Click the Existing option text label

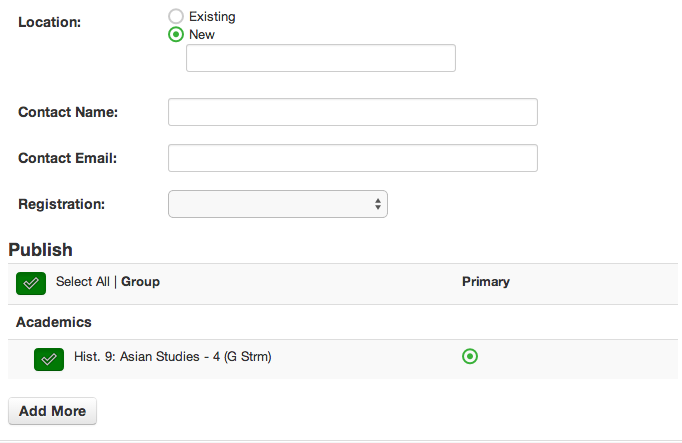212,17
